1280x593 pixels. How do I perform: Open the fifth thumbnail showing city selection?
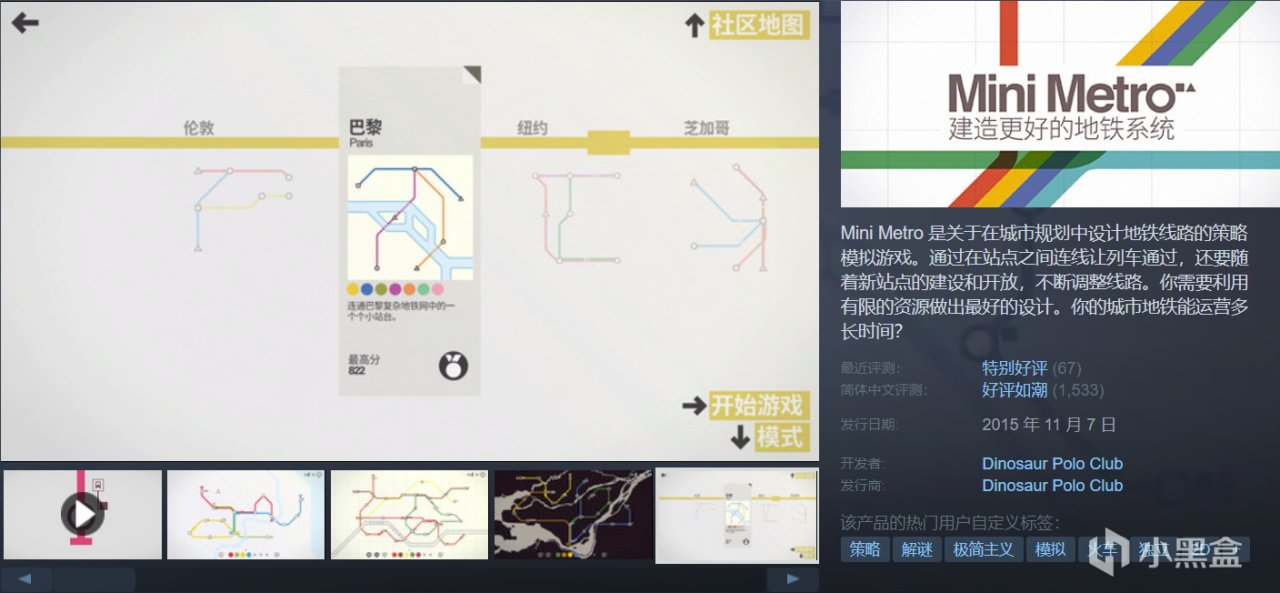[737, 515]
